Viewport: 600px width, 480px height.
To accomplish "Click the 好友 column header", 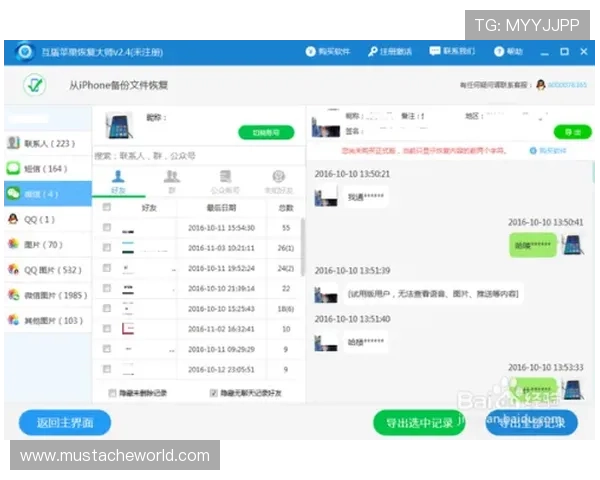I will 149,208.
